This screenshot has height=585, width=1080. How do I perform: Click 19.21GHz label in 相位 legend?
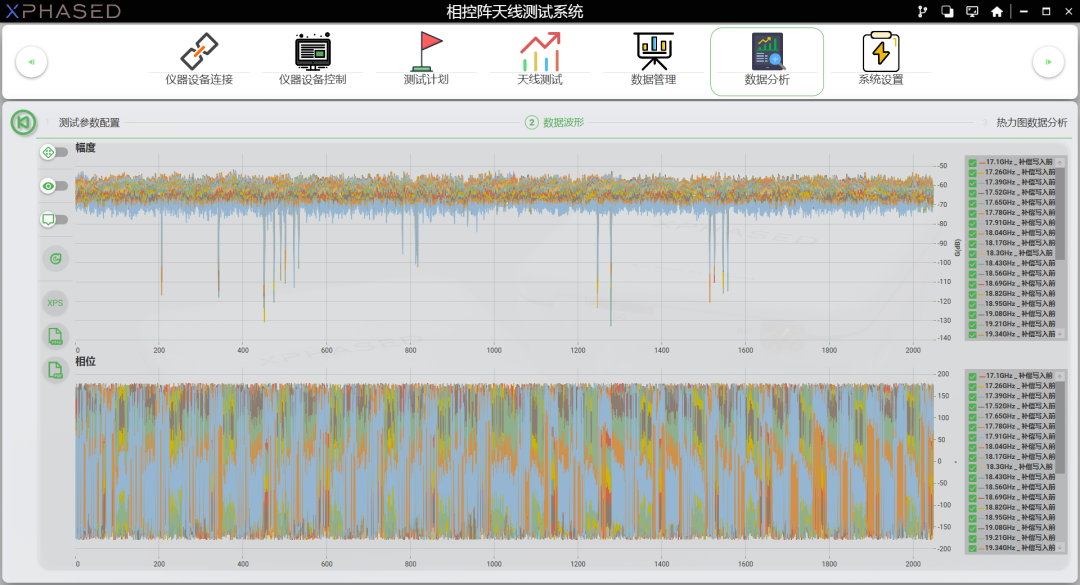[x=1019, y=538]
